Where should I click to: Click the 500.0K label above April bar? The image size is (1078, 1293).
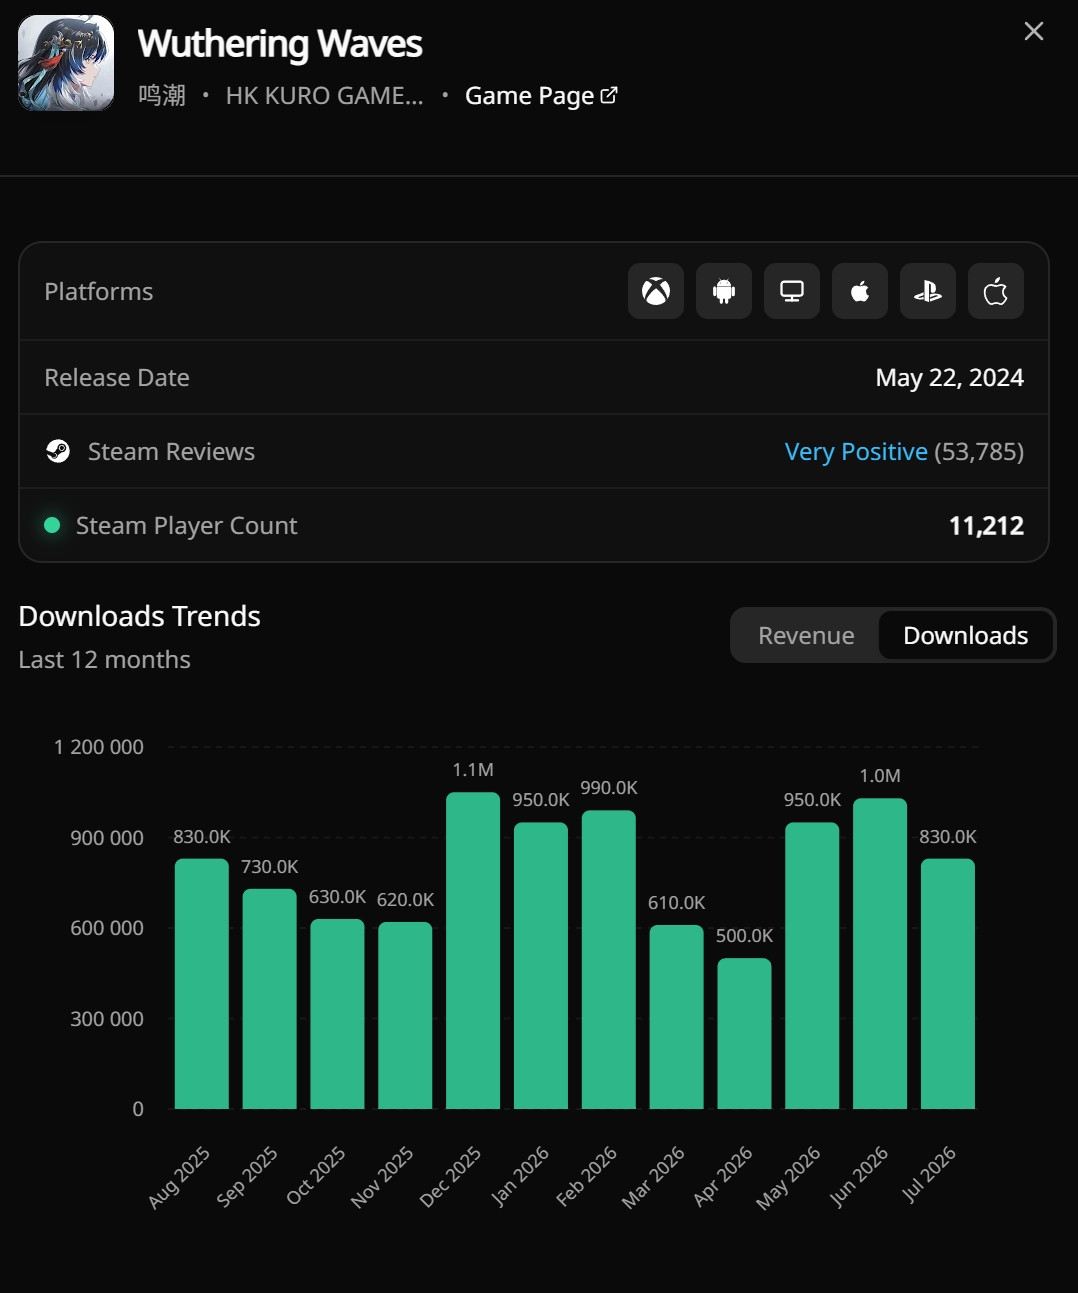click(744, 936)
